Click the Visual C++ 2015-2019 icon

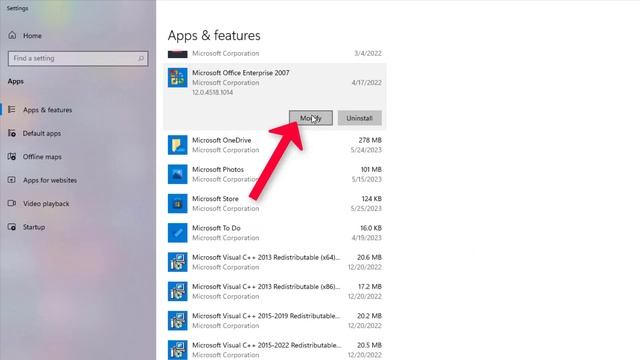[x=178, y=320]
